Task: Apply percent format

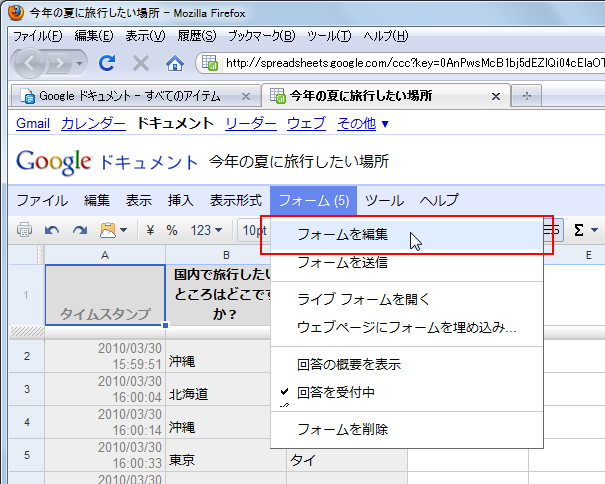Action: pyautogui.click(x=172, y=230)
